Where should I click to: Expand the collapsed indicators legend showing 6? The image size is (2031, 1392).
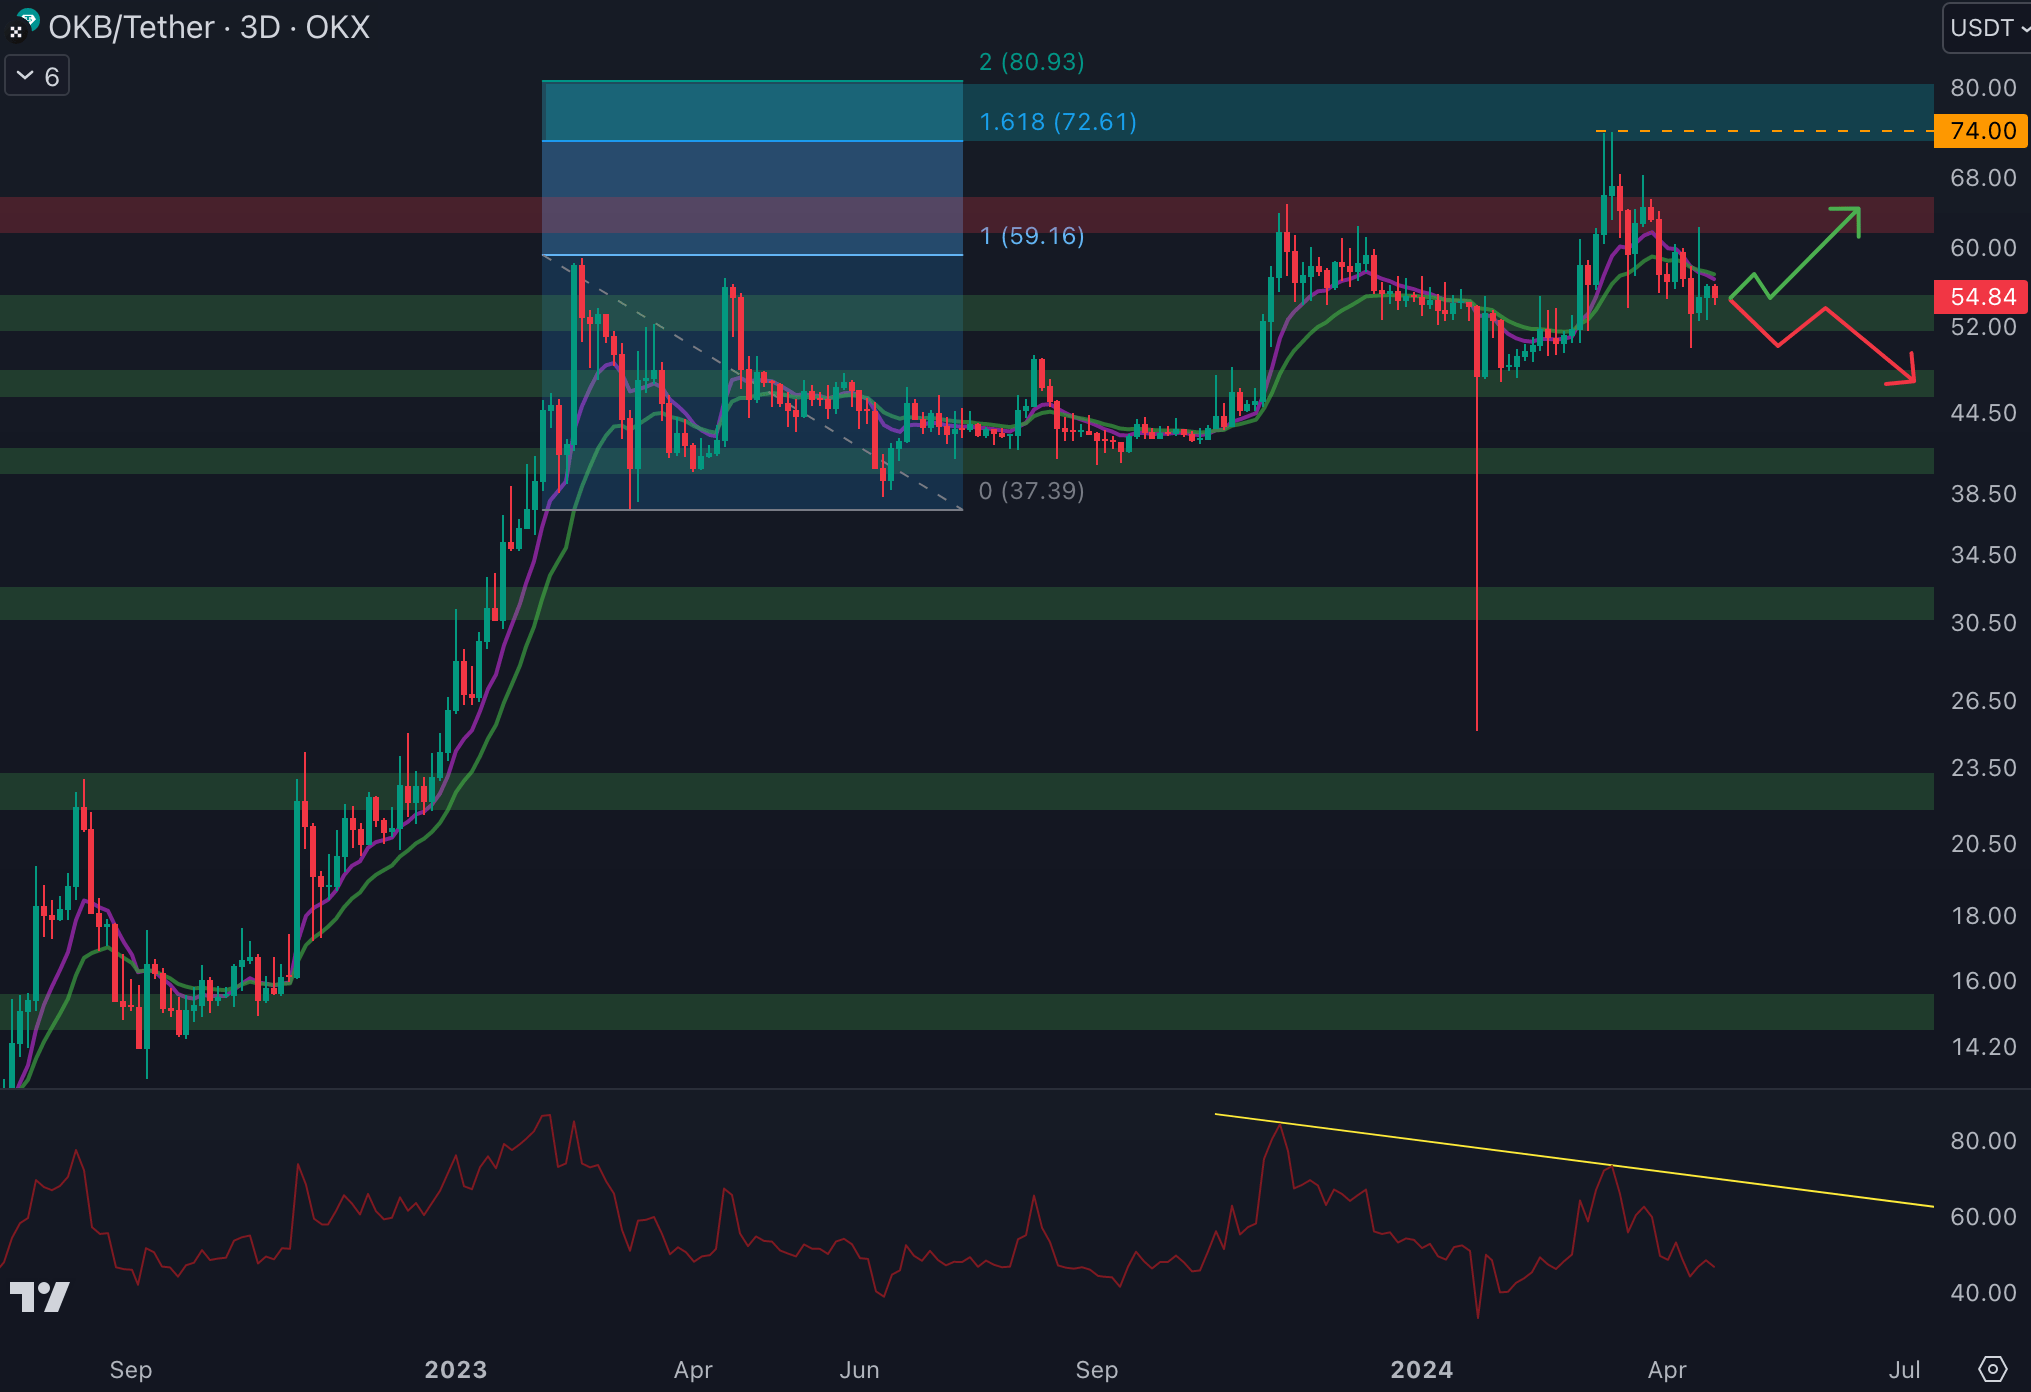click(x=37, y=76)
